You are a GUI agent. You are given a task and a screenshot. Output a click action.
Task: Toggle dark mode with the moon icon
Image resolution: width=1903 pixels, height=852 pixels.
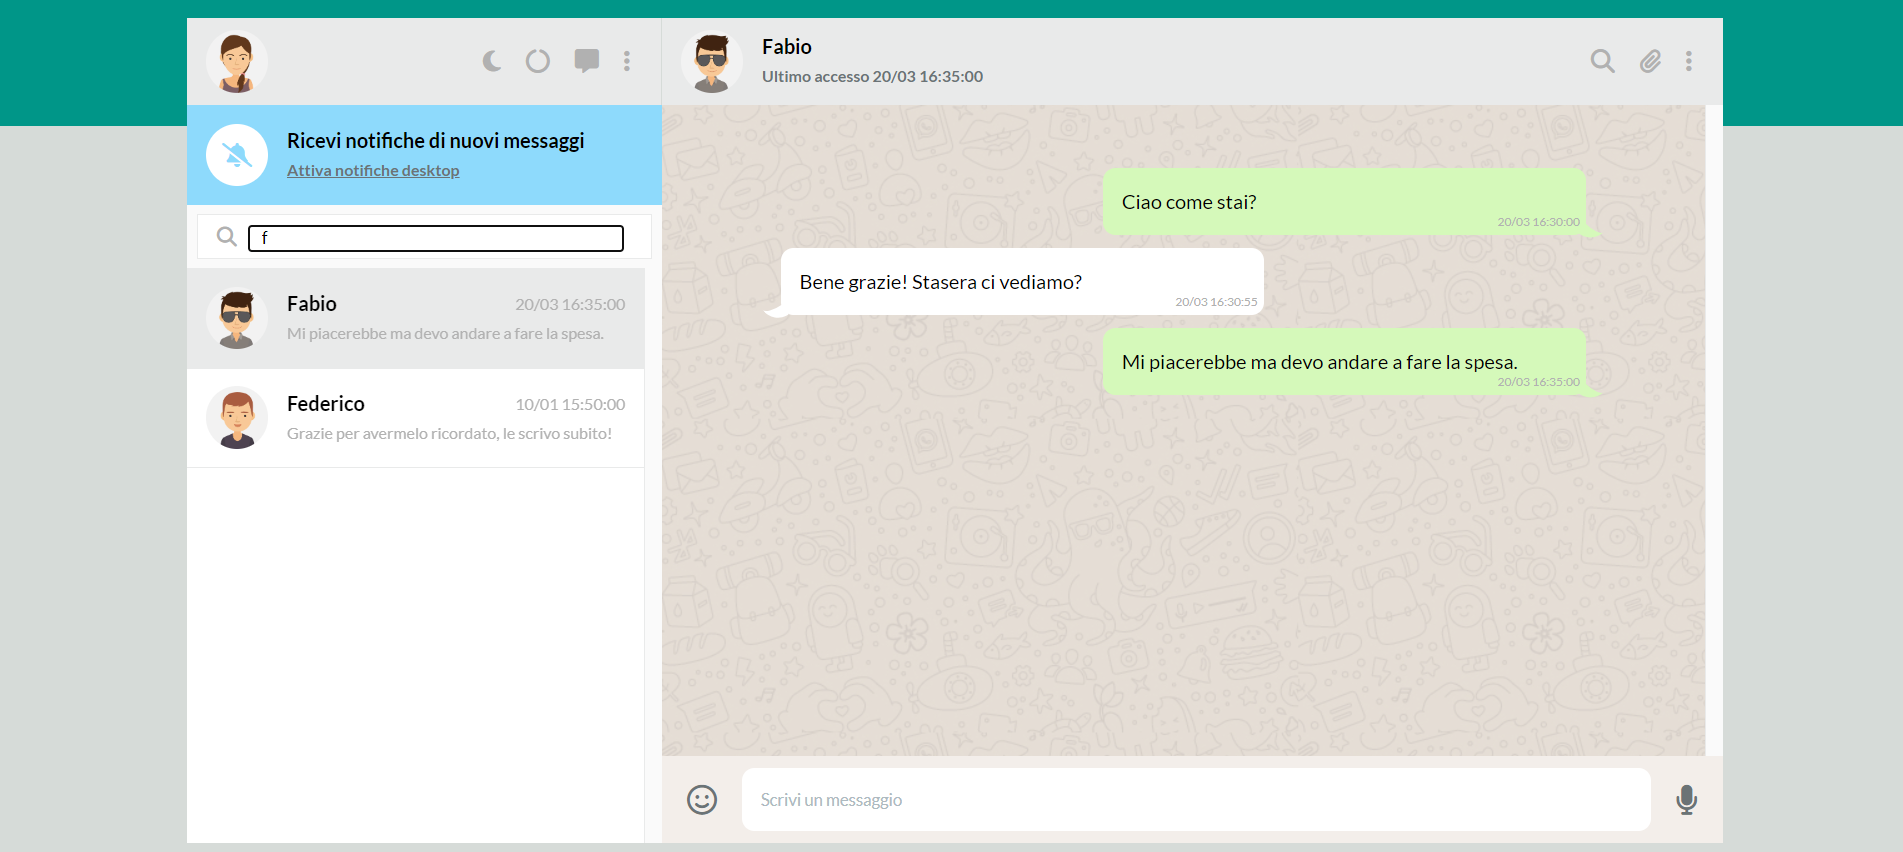click(492, 61)
